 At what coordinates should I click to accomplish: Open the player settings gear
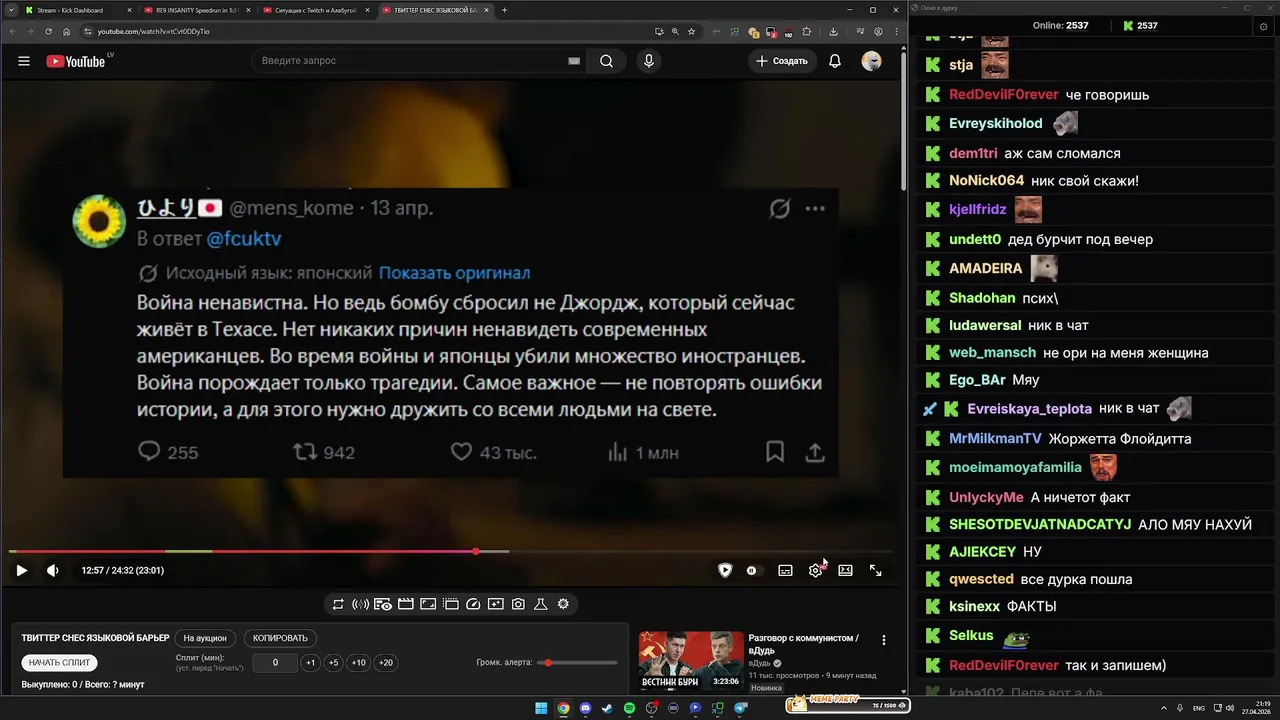click(x=815, y=570)
